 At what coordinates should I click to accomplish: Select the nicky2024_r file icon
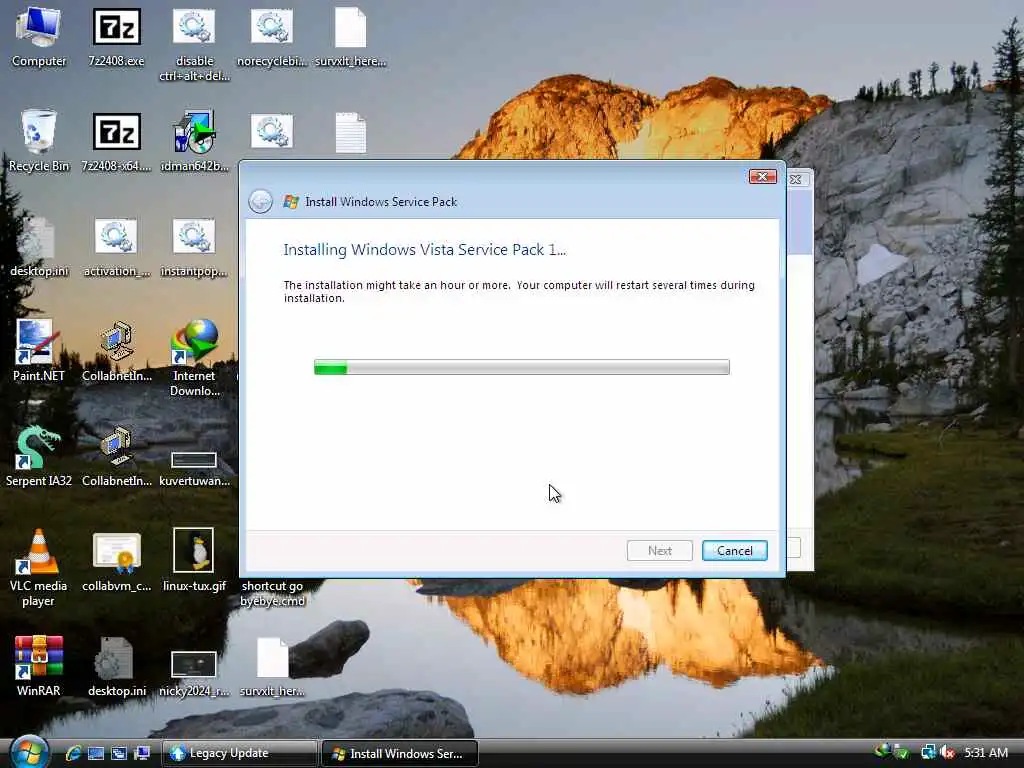tap(194, 673)
